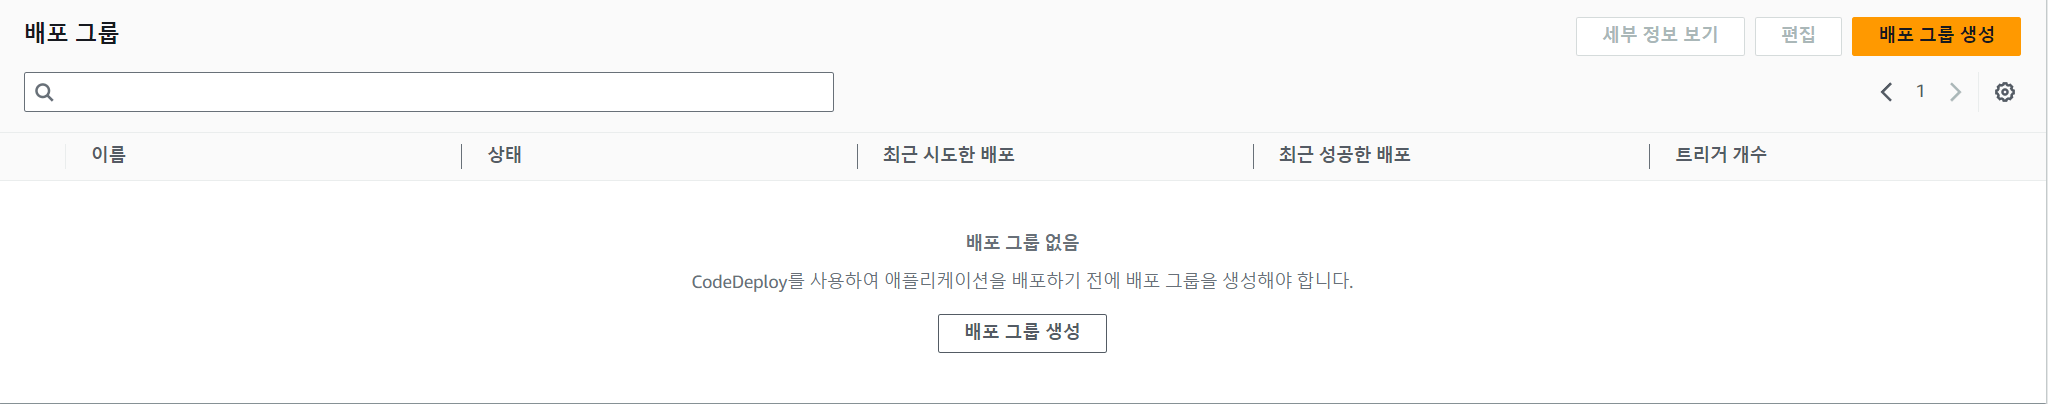Click the 상태 column header
The width and height of the screenshot is (2048, 404).
(x=505, y=155)
